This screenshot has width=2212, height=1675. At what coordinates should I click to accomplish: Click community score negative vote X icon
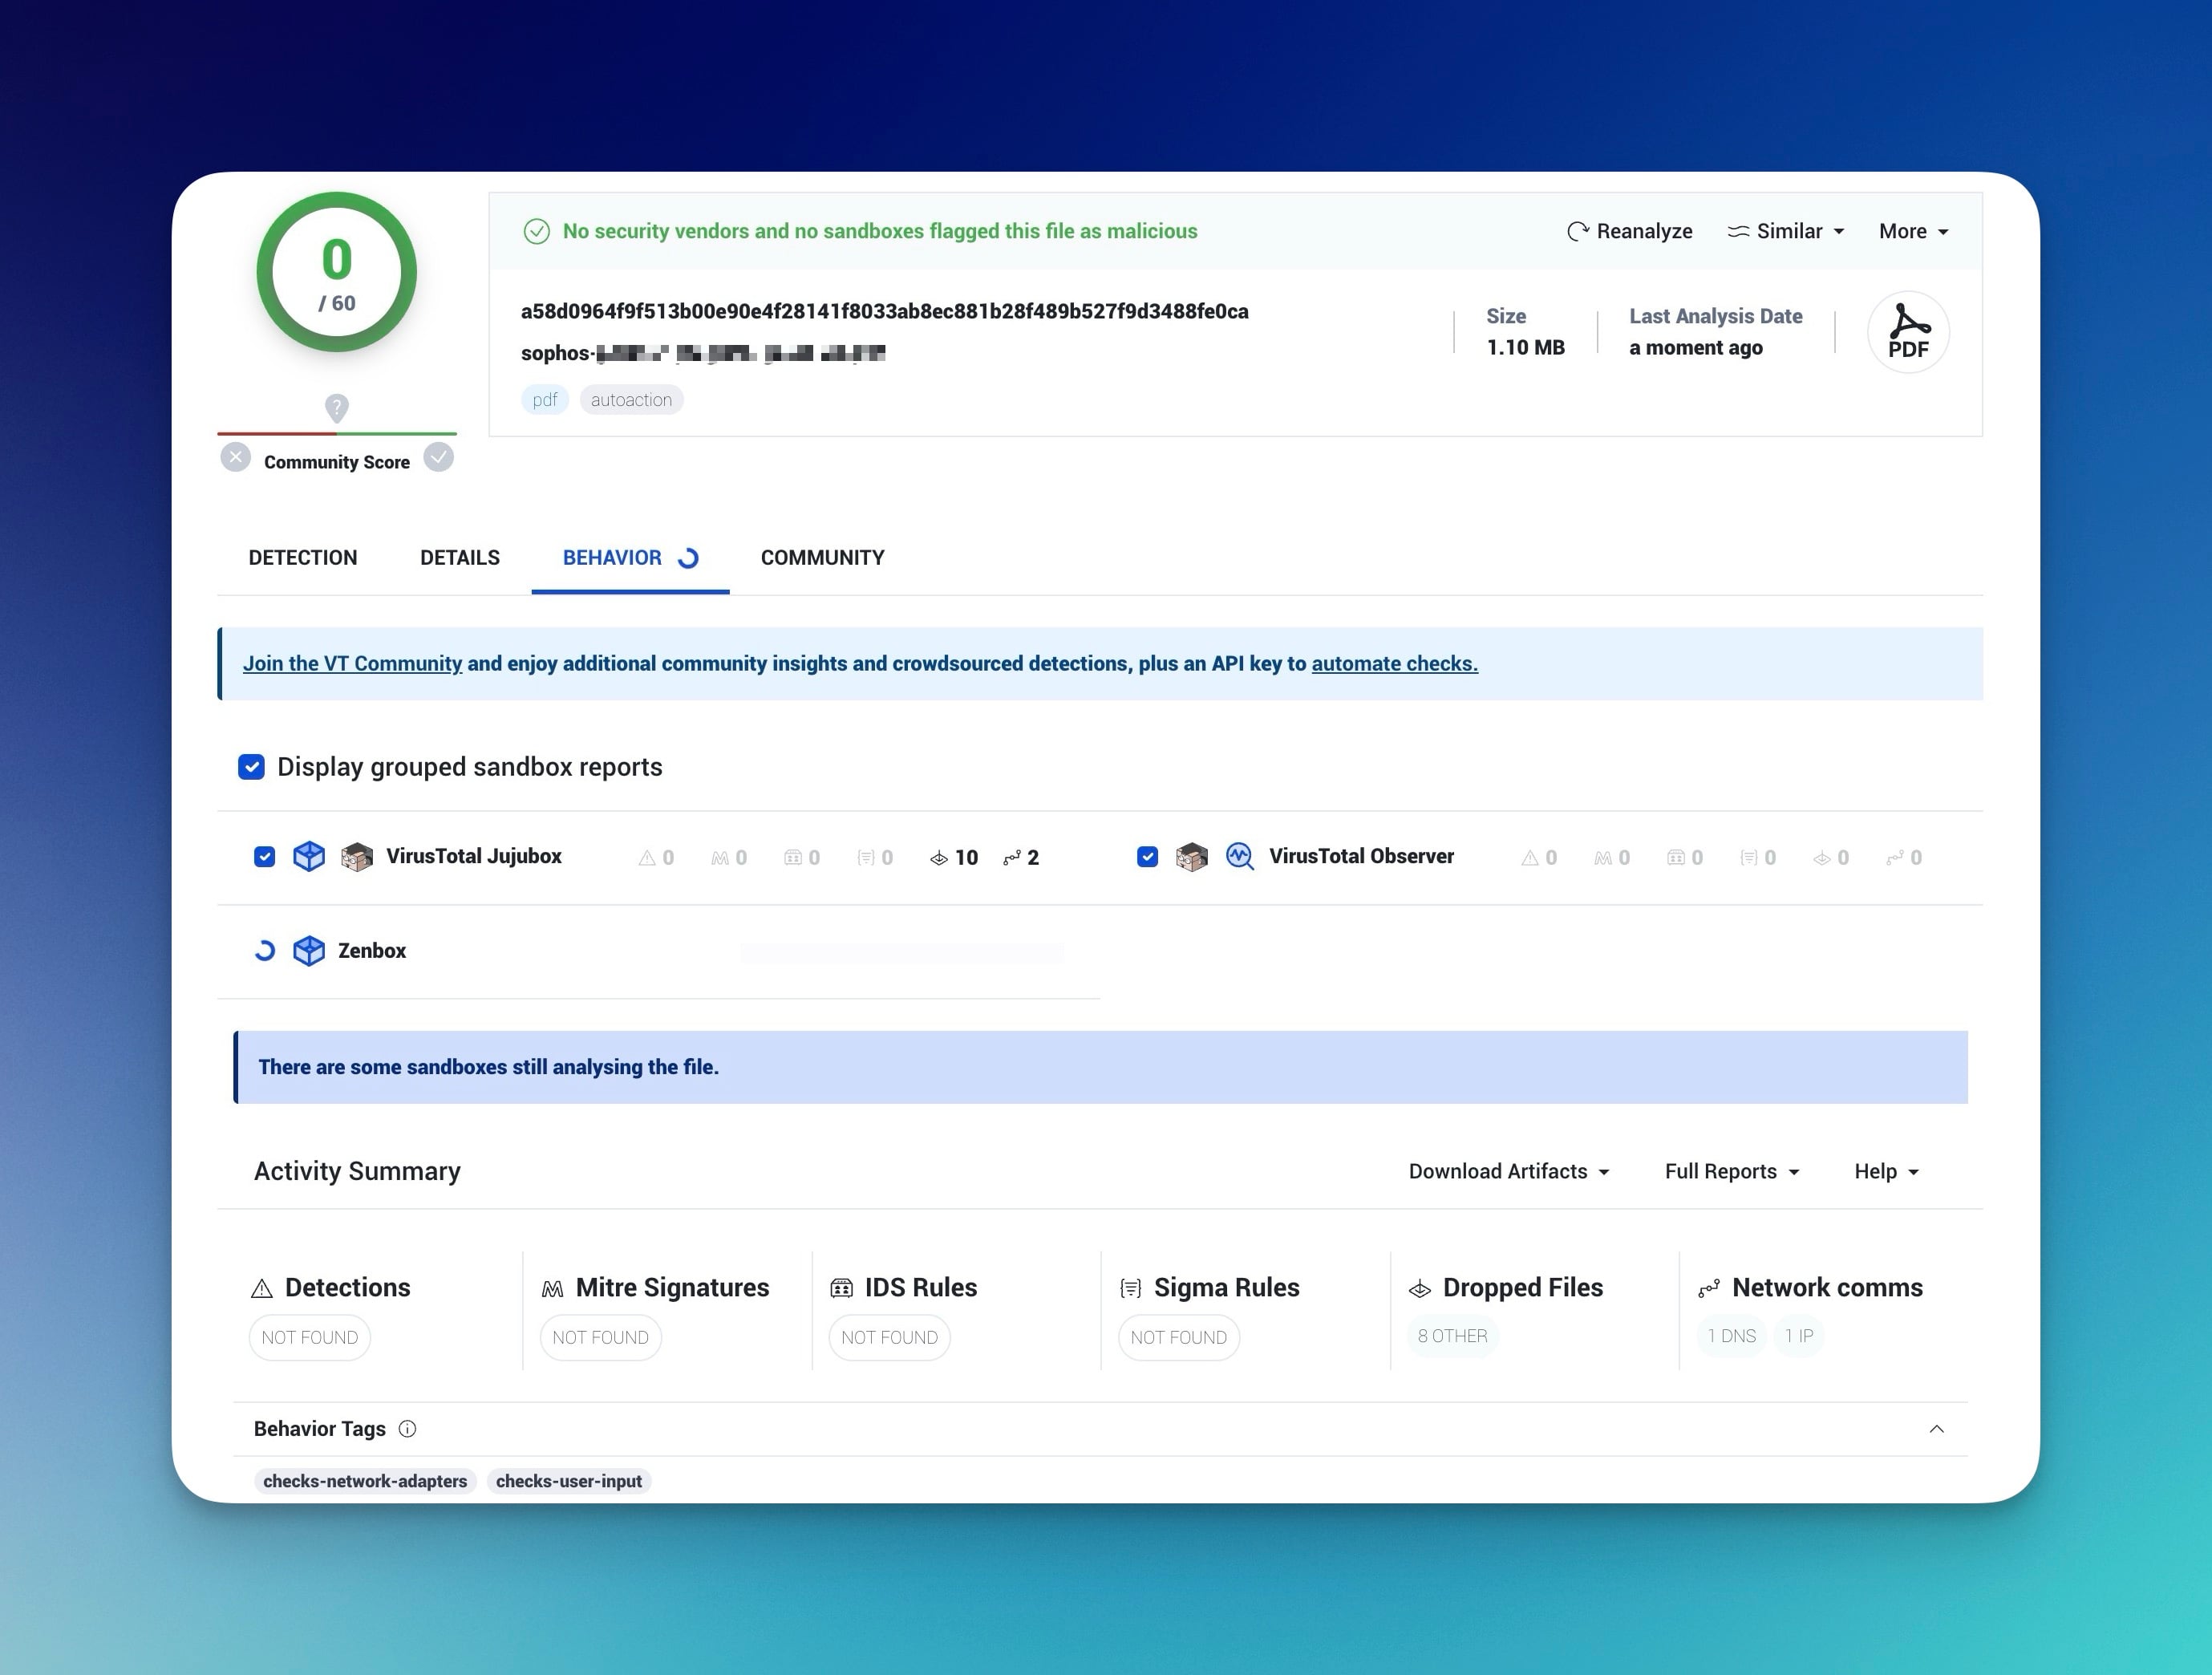[235, 458]
